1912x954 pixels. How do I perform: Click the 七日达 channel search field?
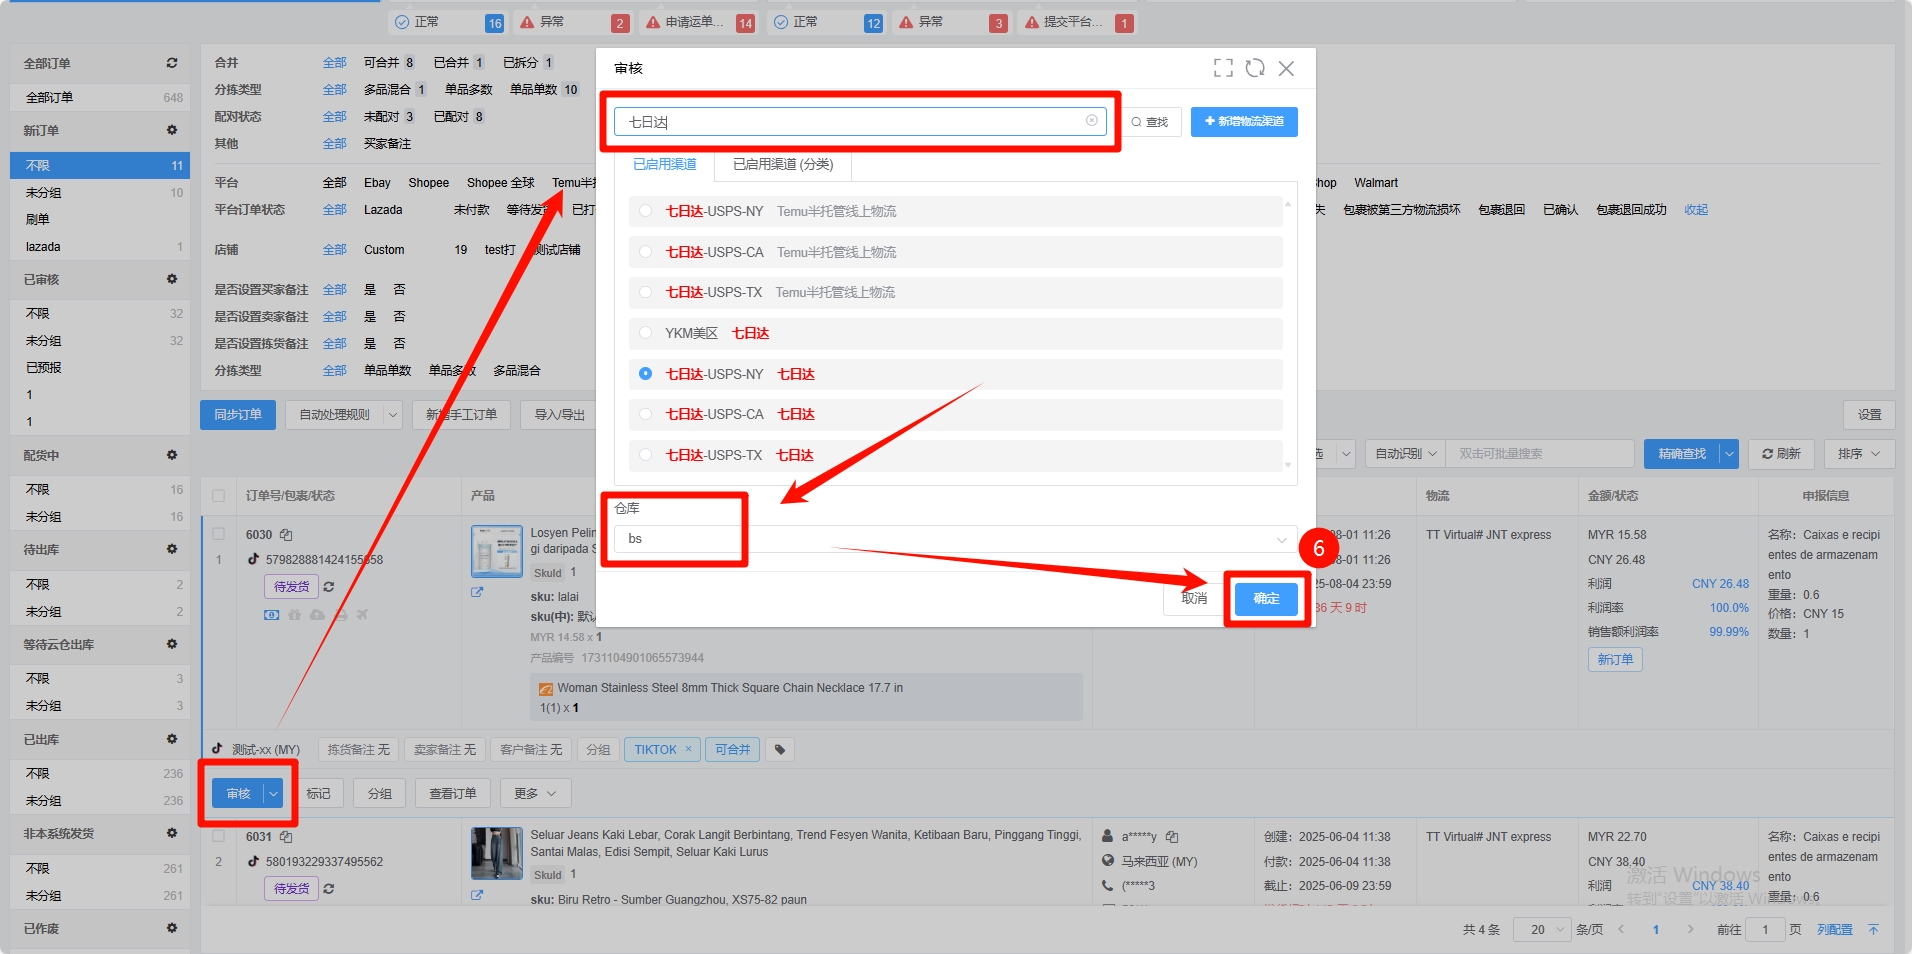850,122
